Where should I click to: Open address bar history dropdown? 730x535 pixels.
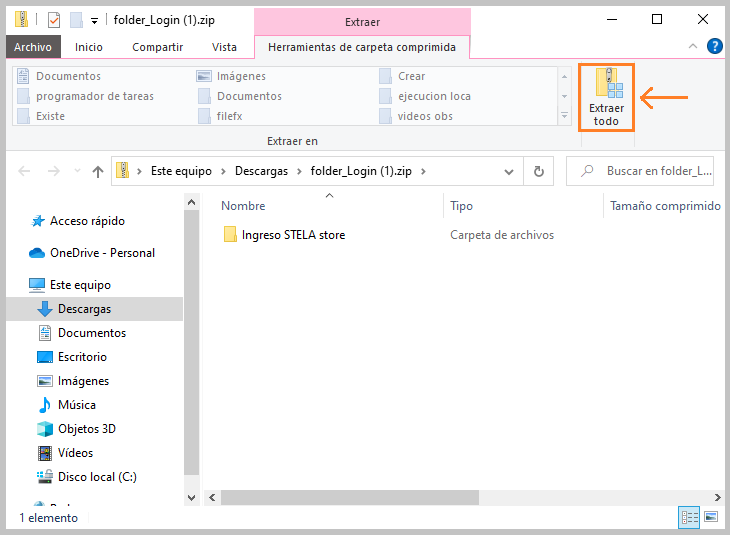(x=509, y=172)
